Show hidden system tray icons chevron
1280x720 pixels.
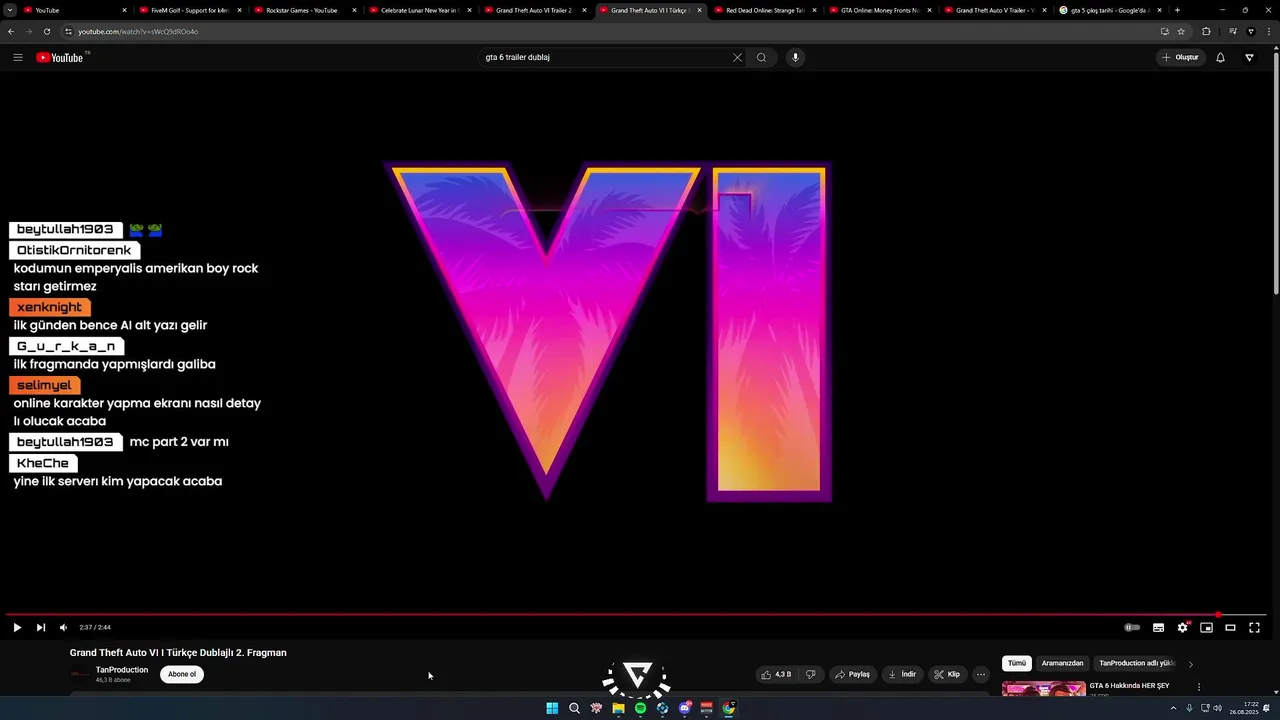(x=1174, y=708)
